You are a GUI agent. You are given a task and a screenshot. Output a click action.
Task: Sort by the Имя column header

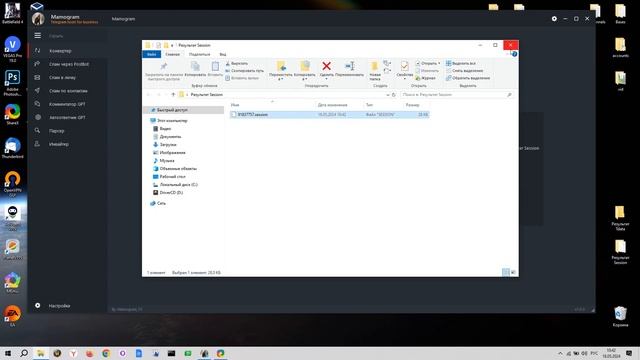235,105
